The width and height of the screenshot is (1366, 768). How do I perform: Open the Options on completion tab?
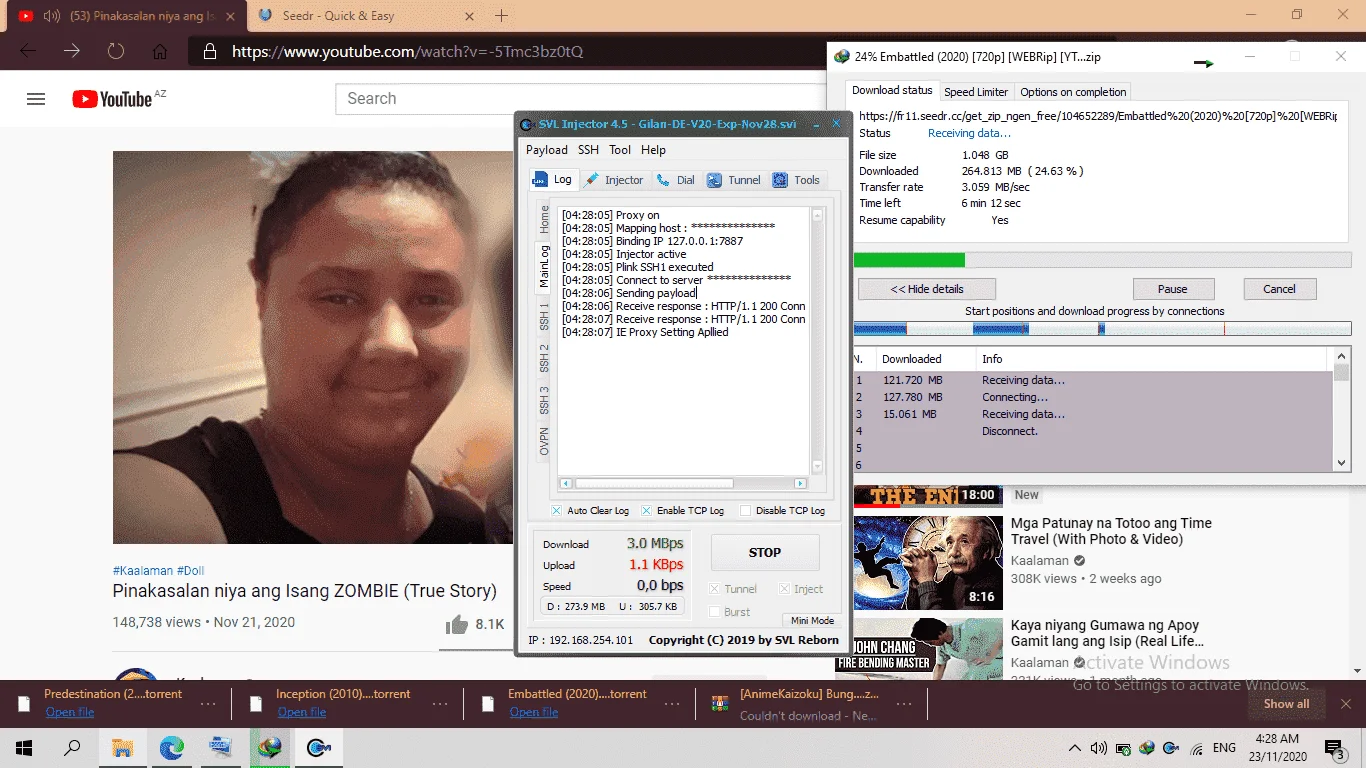(x=1073, y=92)
